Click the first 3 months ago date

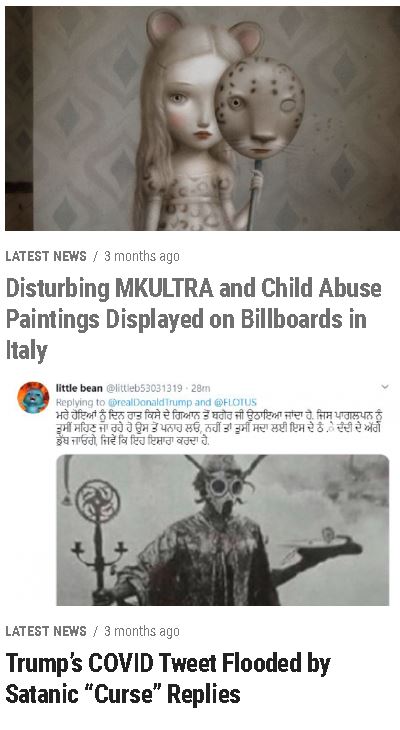[142, 256]
